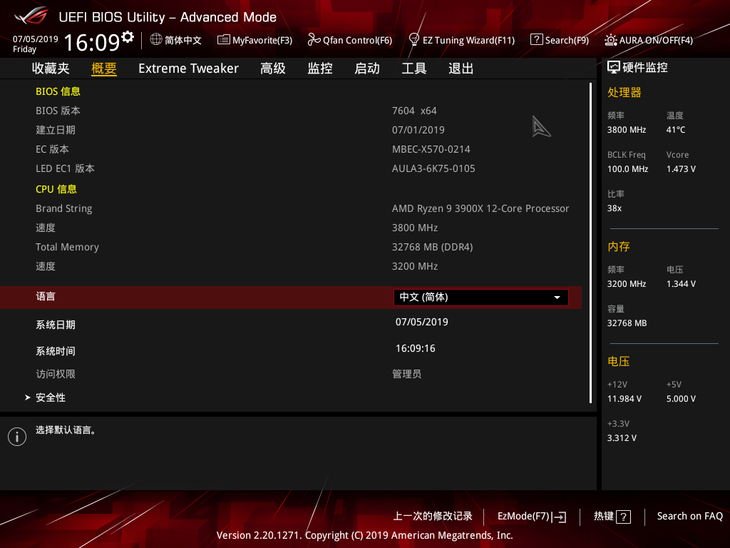
Task: Click the MyFavorite list icon
Action: coord(223,40)
